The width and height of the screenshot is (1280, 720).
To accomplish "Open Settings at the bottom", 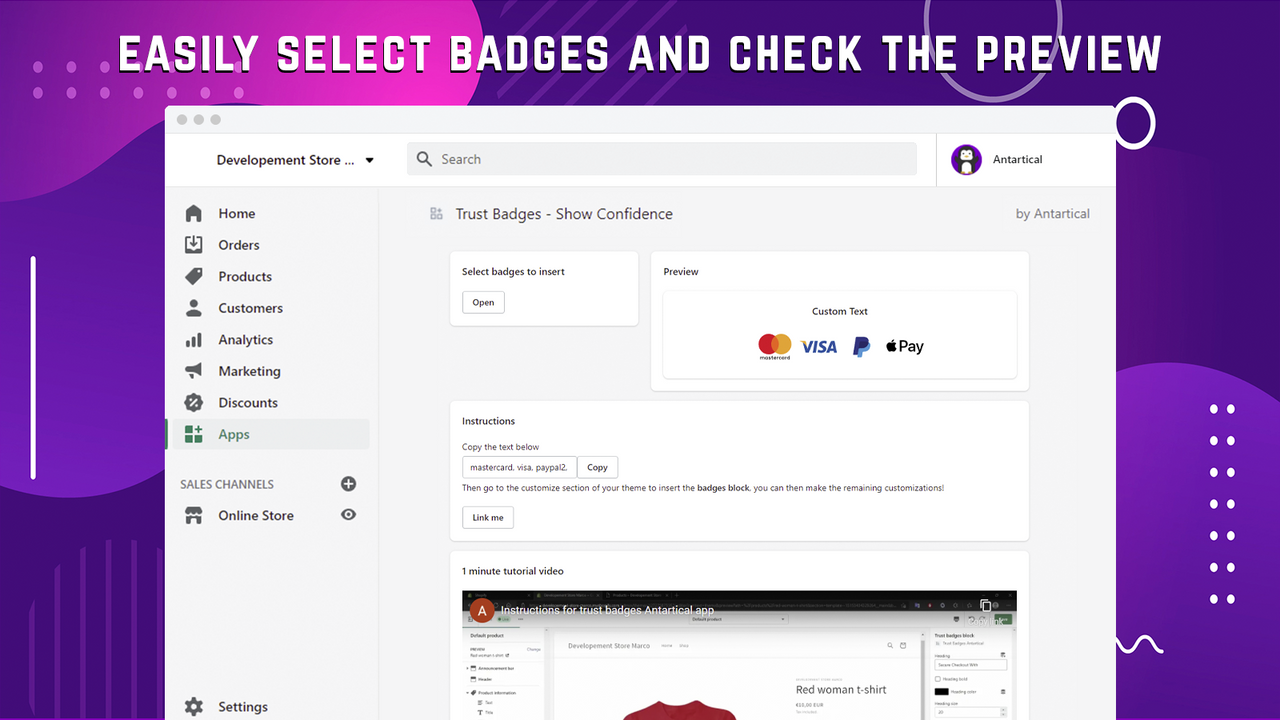I will click(242, 706).
